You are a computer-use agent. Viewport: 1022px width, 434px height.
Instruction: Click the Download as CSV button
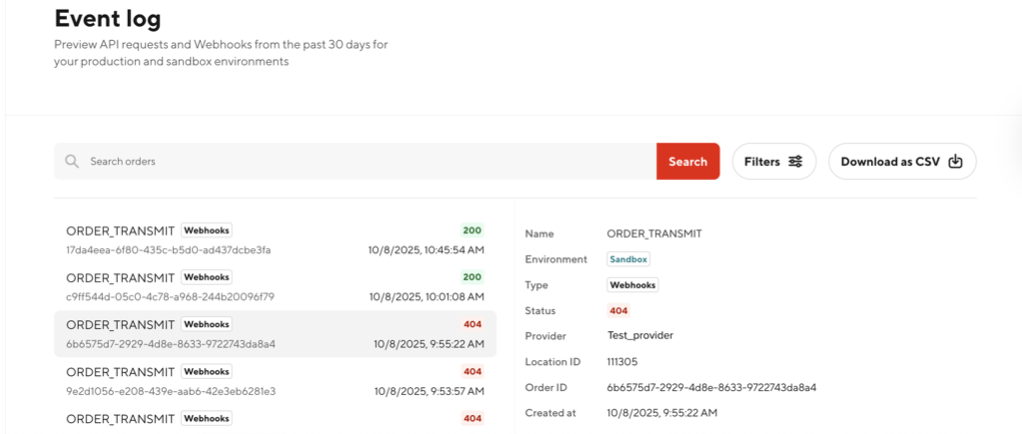click(x=901, y=161)
